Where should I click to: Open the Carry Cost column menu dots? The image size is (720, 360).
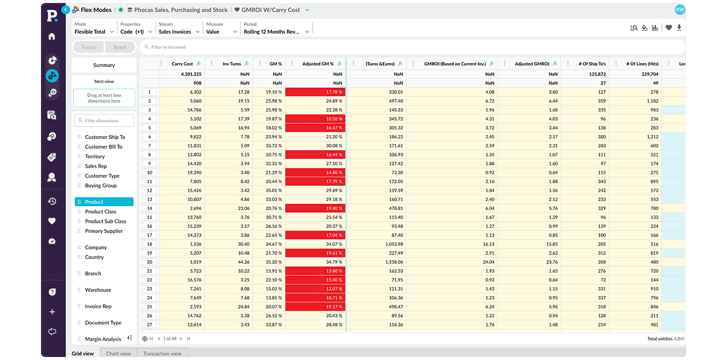162,63
